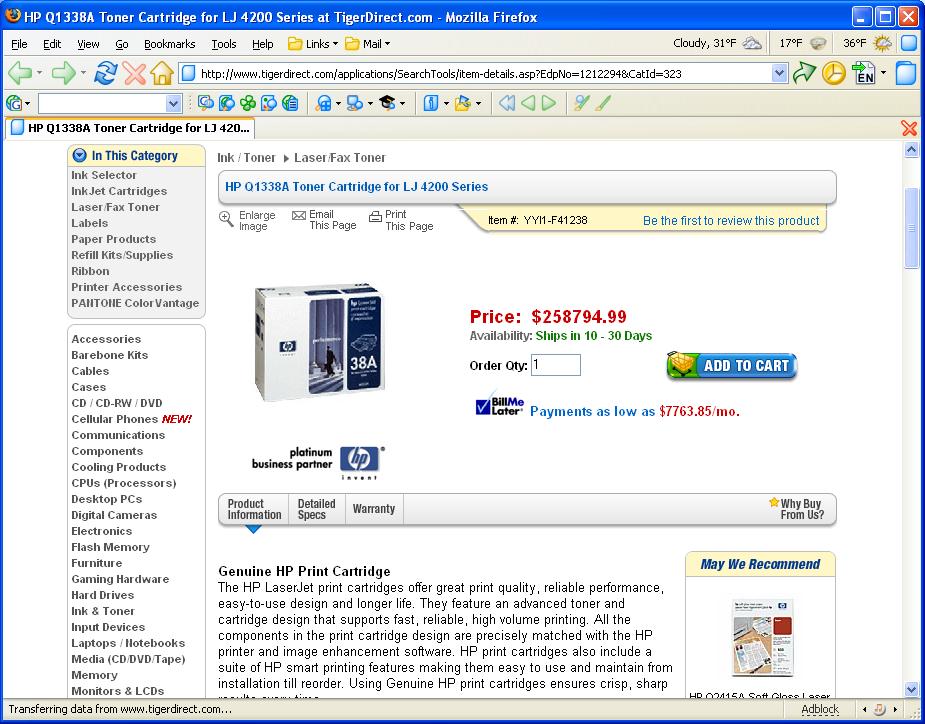Open the Bookmarks menu

pyautogui.click(x=169, y=44)
